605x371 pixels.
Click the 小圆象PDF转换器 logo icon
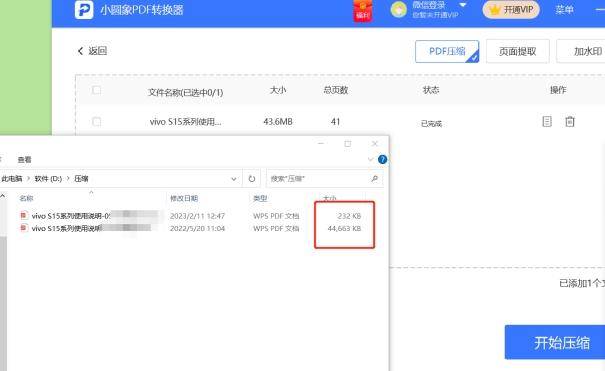click(84, 10)
